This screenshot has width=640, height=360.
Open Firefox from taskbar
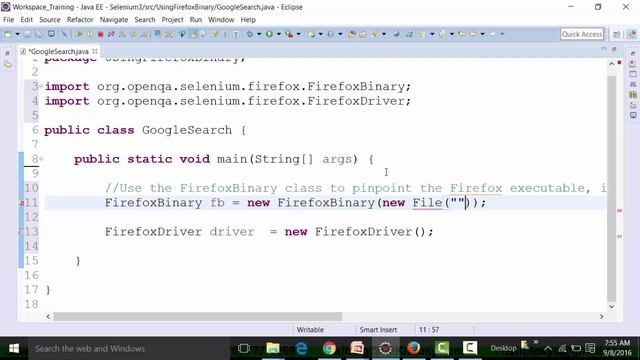click(x=413, y=348)
